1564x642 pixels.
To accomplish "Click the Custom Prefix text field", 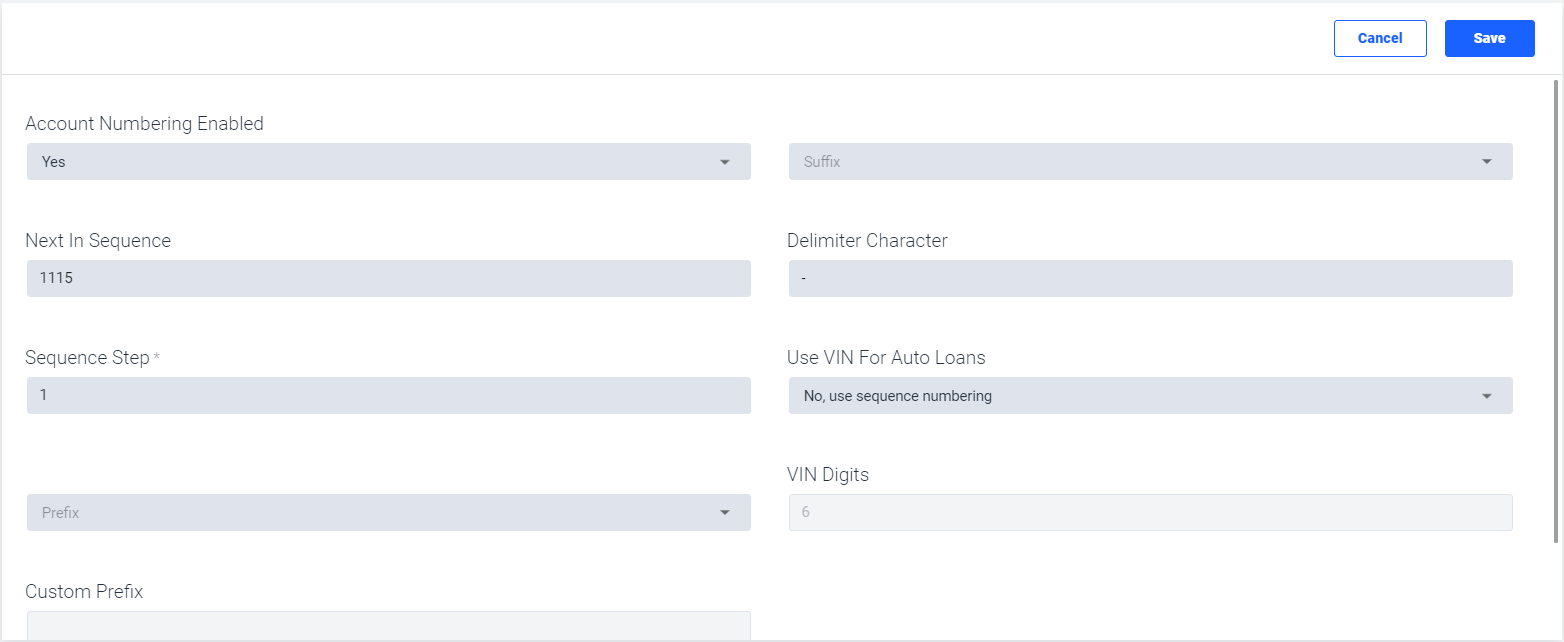I will click(x=389, y=627).
